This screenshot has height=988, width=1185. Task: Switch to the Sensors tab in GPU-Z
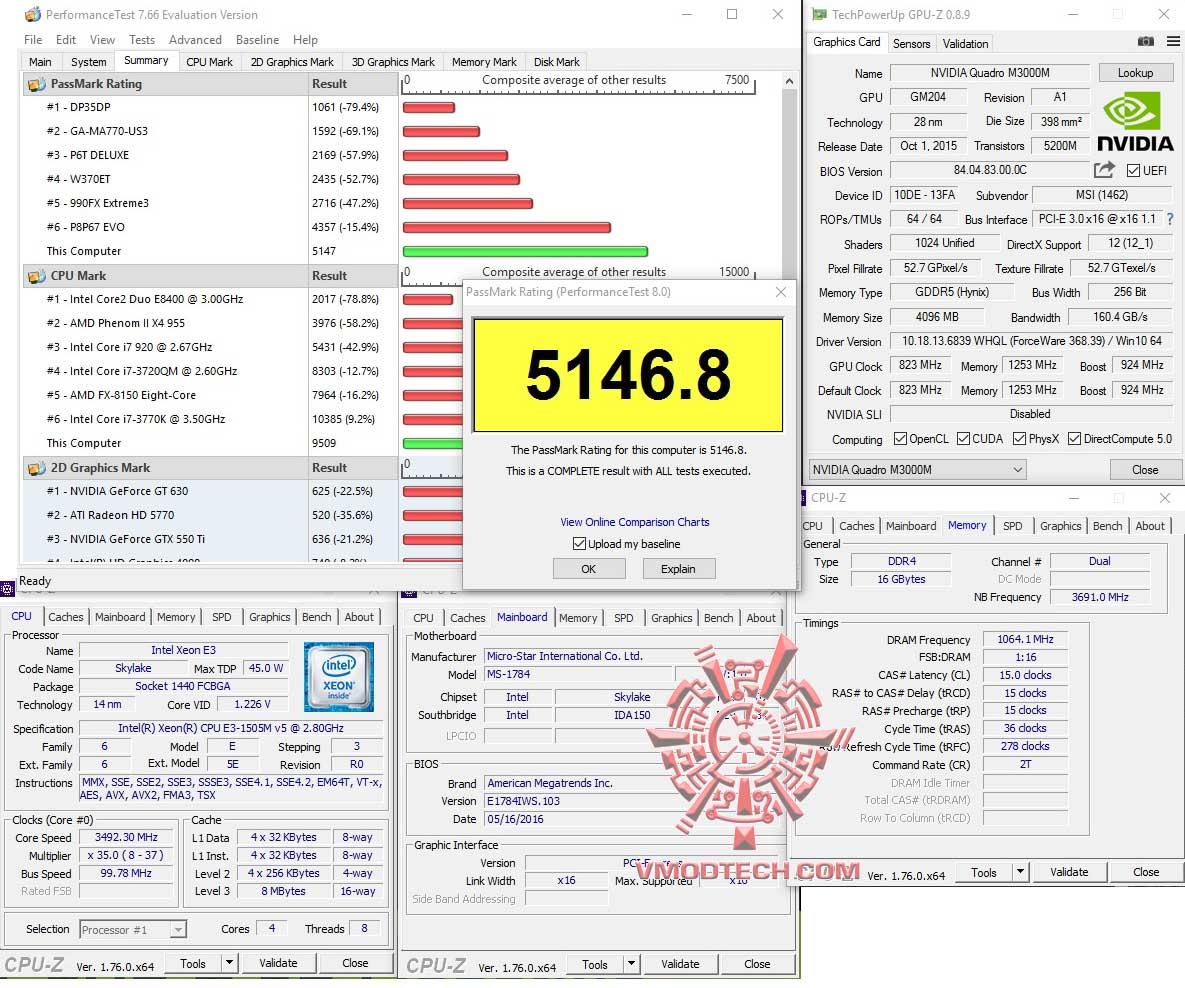tap(911, 43)
